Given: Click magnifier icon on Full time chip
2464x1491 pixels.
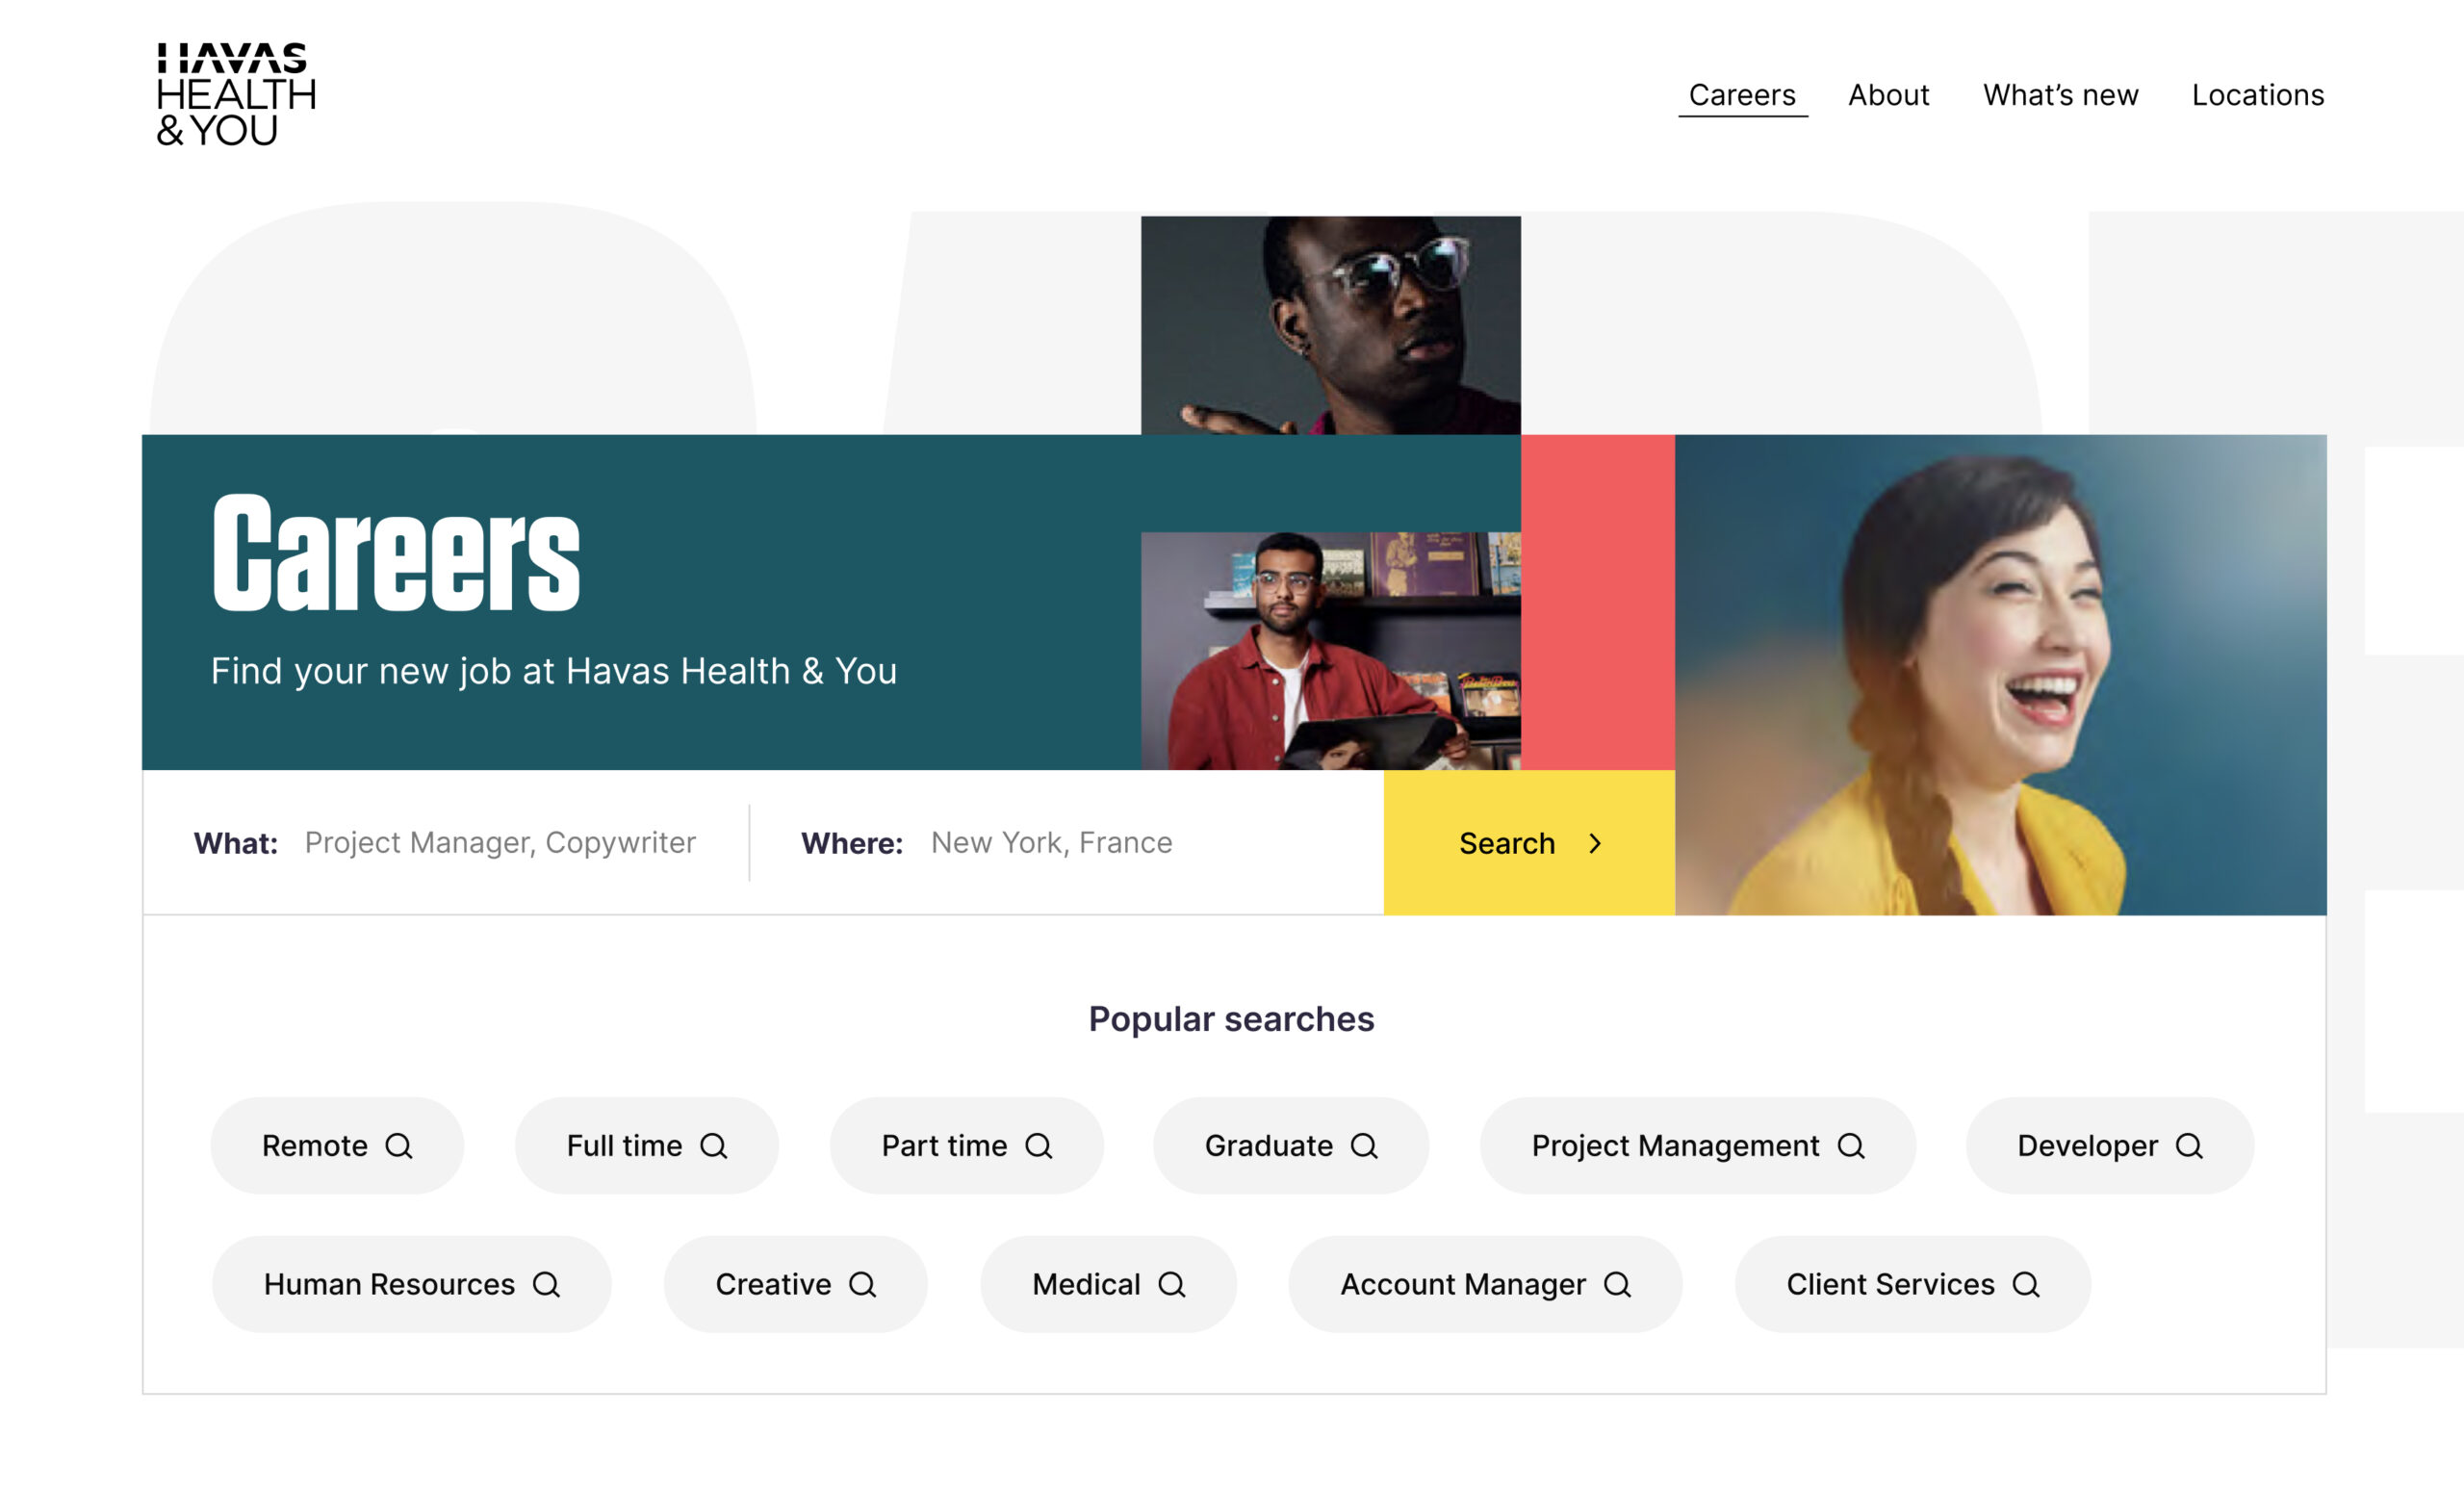Looking at the screenshot, I should coord(713,1146).
